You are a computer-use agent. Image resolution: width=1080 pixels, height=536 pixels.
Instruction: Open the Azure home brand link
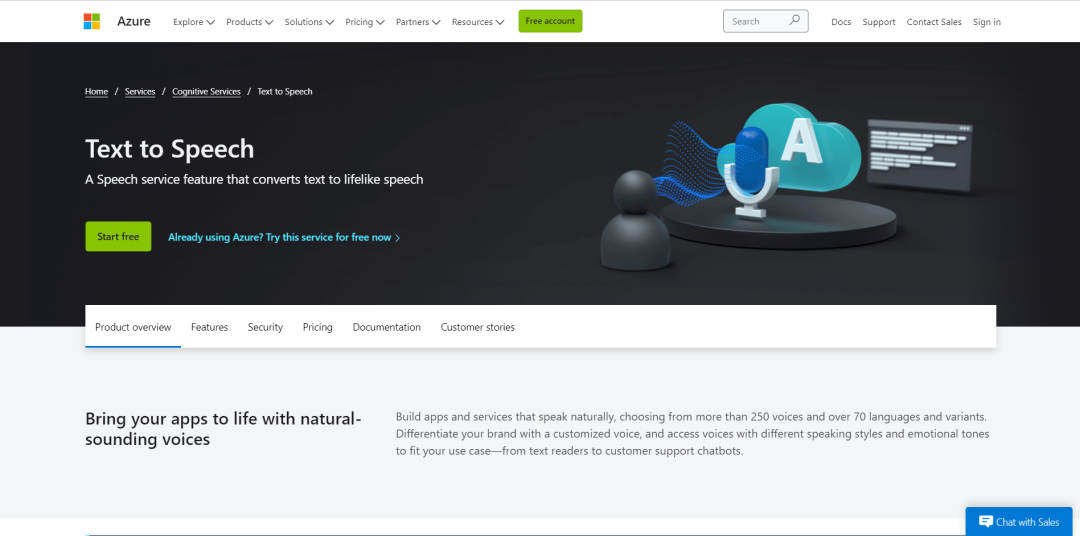tap(134, 21)
